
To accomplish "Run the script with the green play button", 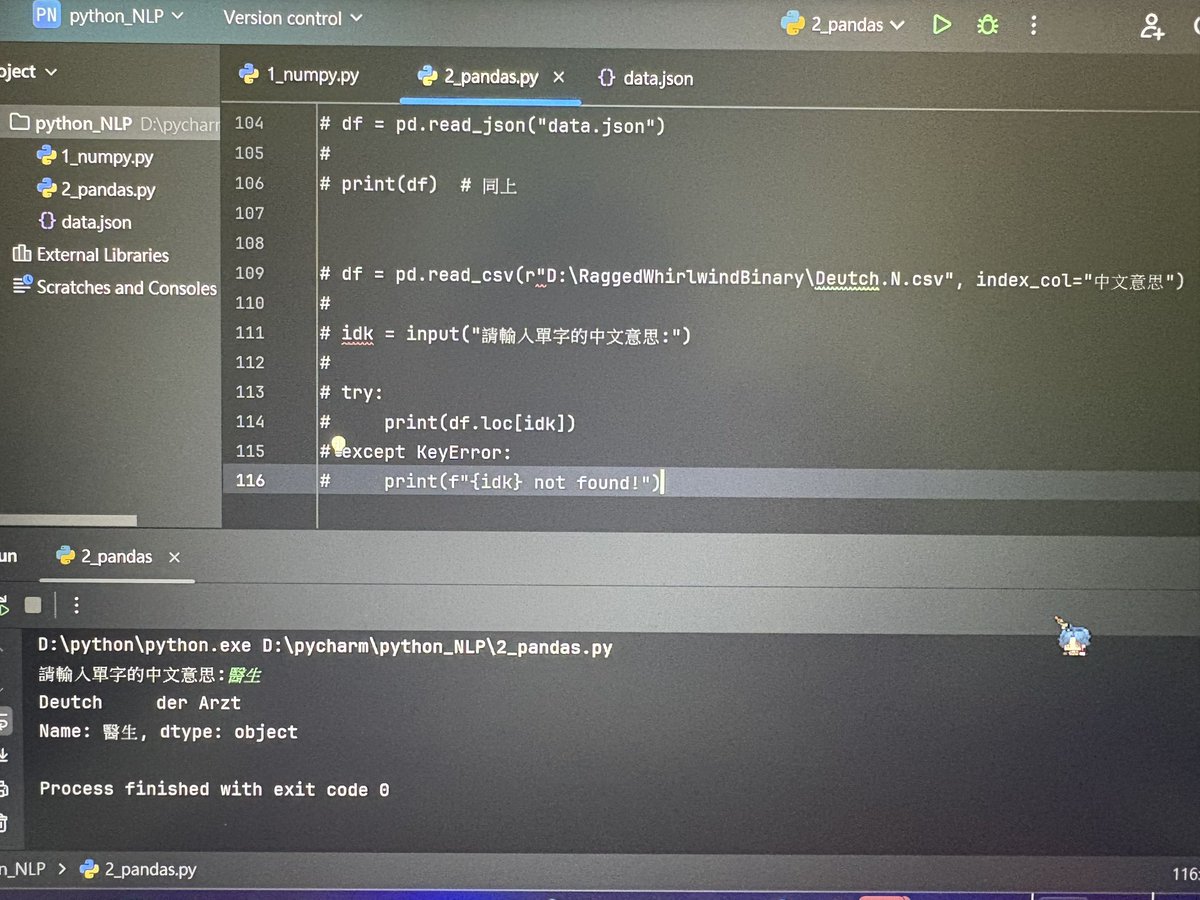I will (941, 25).
